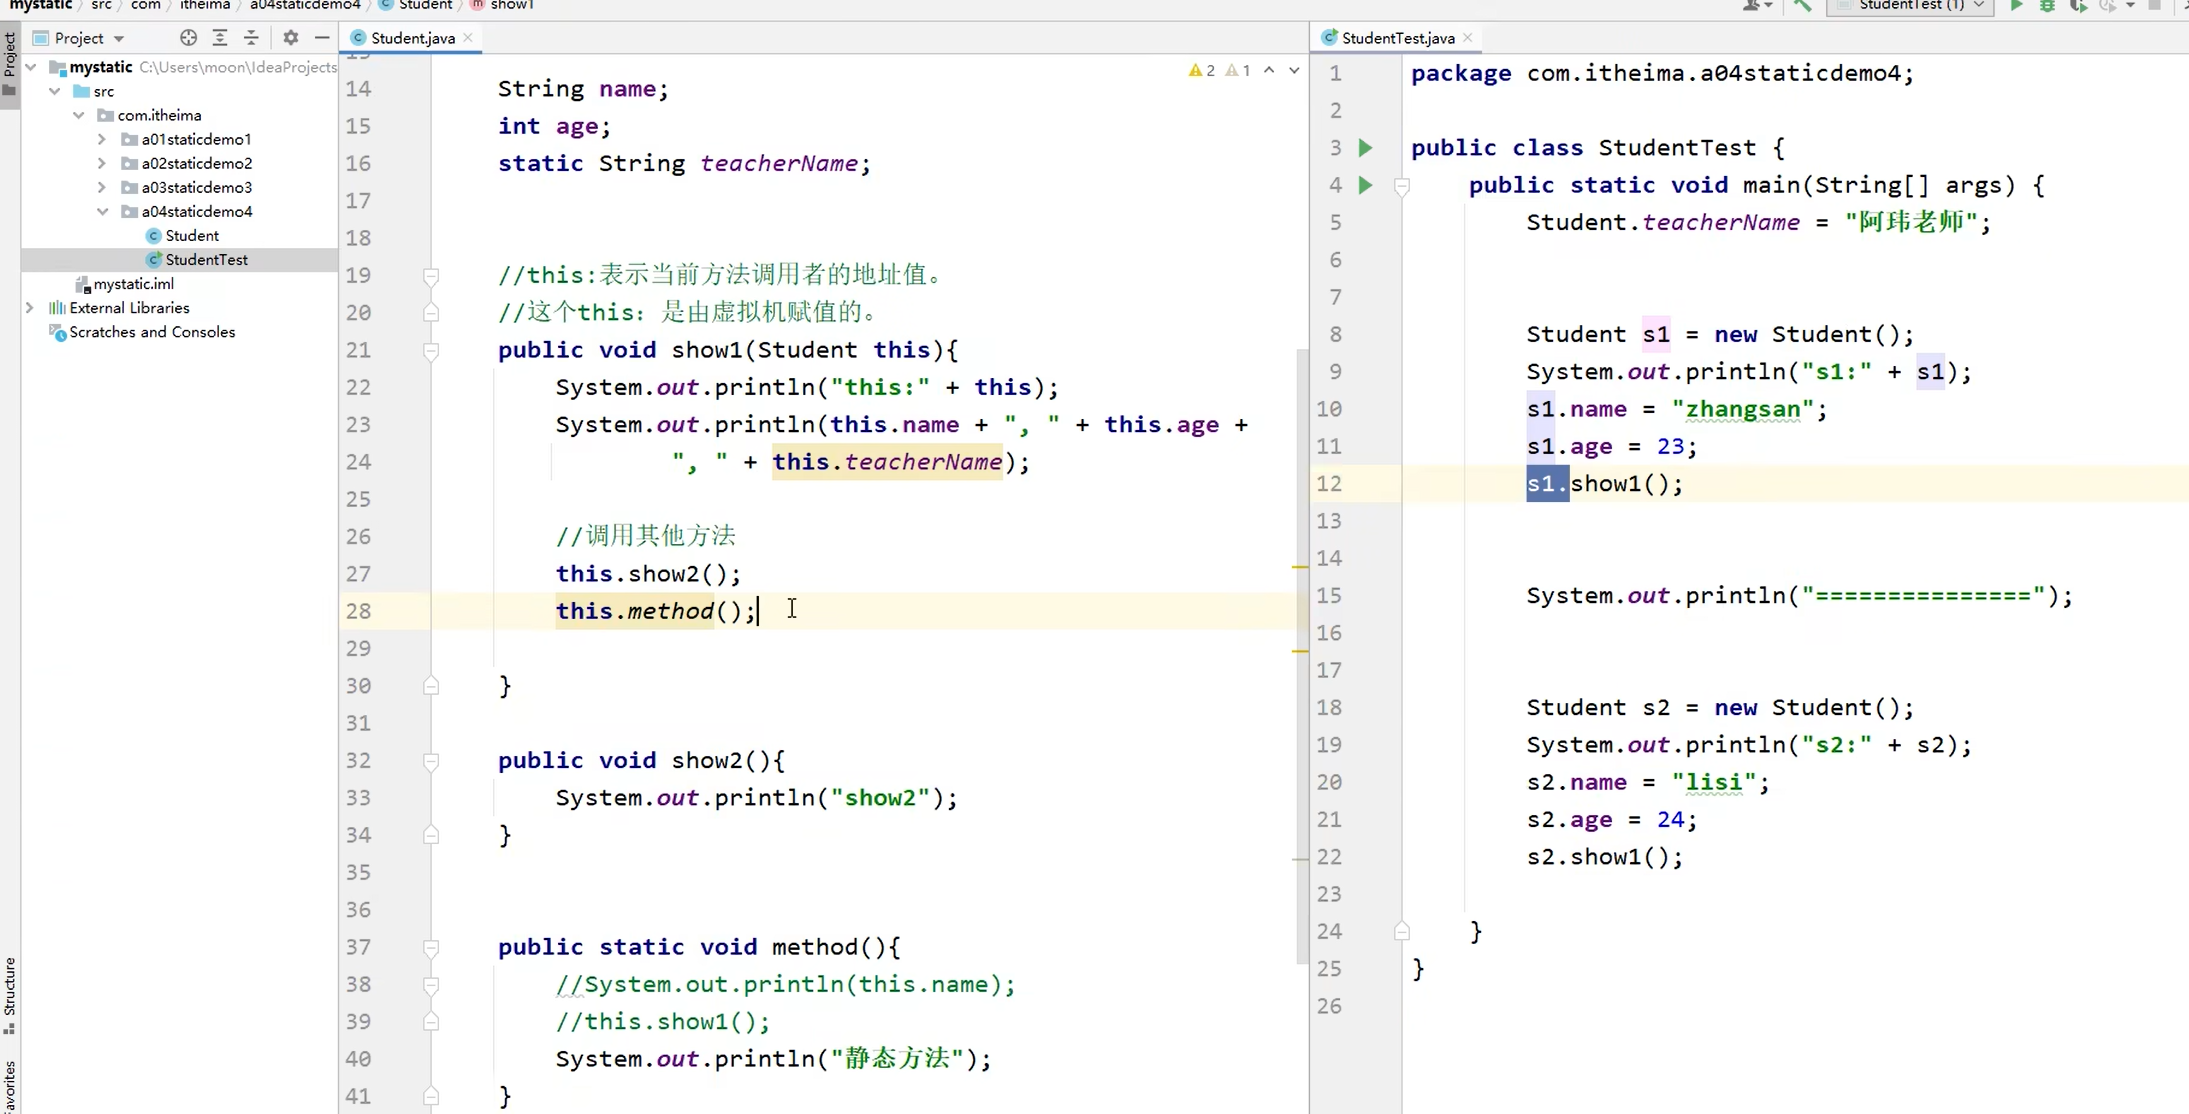Viewport: 2189px width, 1114px height.
Task: Open Project panel settings gear
Action: pos(289,38)
